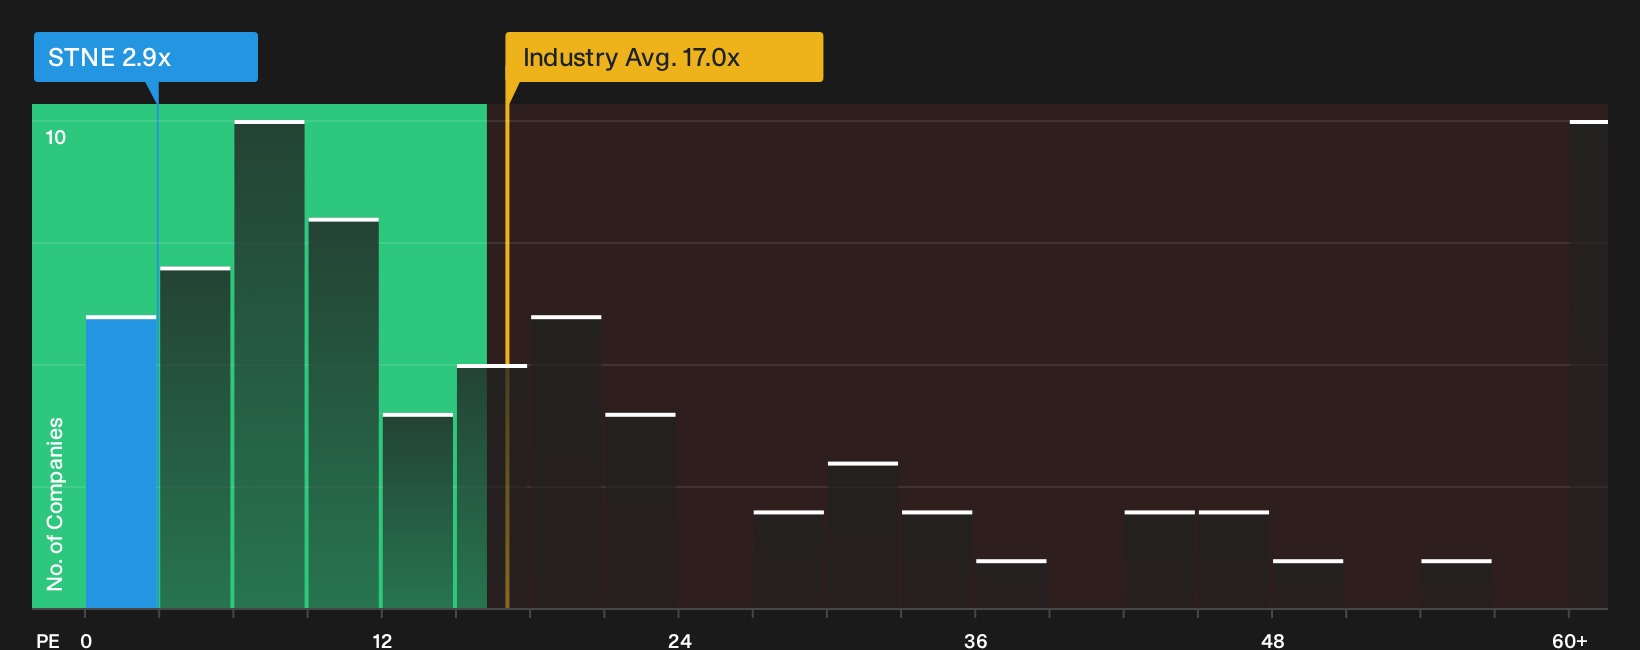Click the STNE 2.9x blue label

point(146,57)
